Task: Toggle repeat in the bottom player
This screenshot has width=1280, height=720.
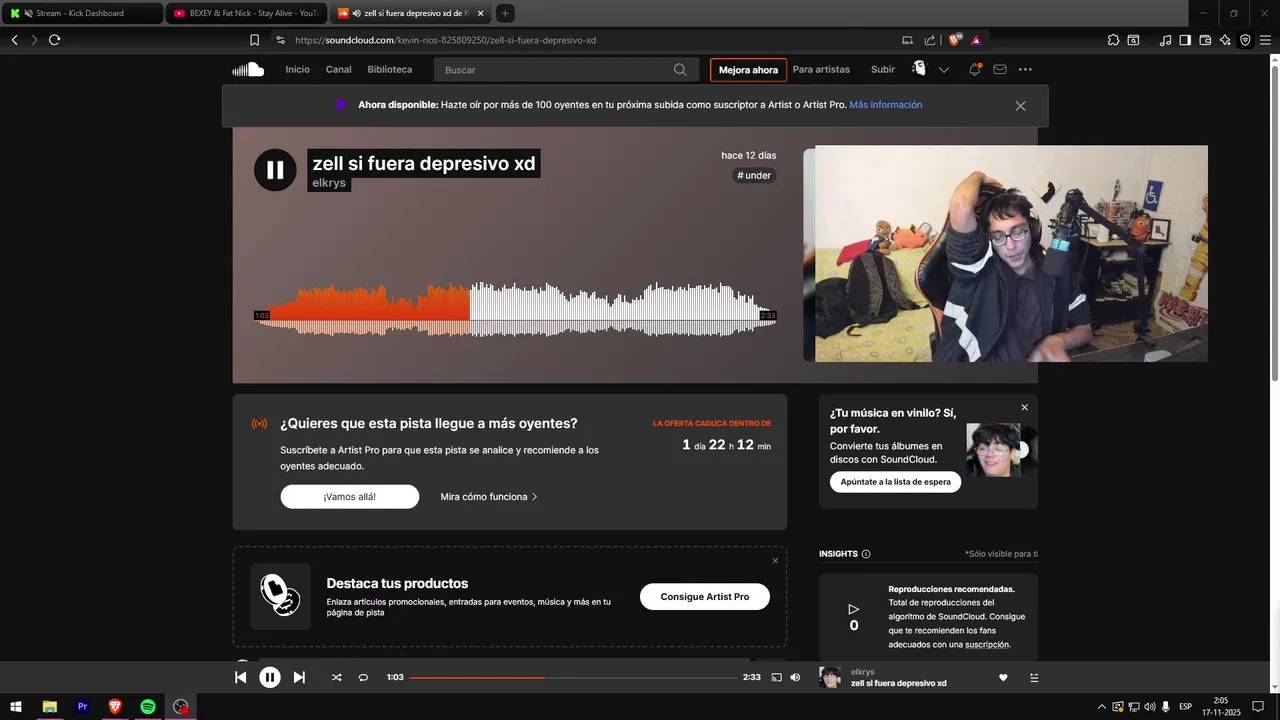Action: coord(363,677)
